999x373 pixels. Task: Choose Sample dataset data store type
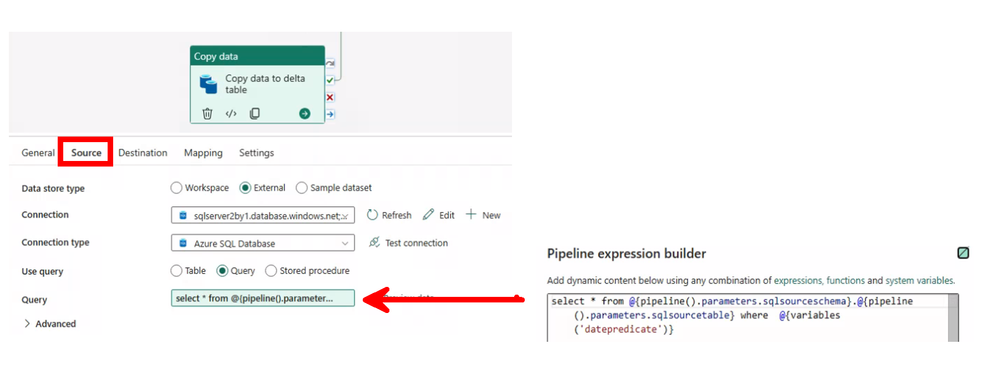point(302,188)
